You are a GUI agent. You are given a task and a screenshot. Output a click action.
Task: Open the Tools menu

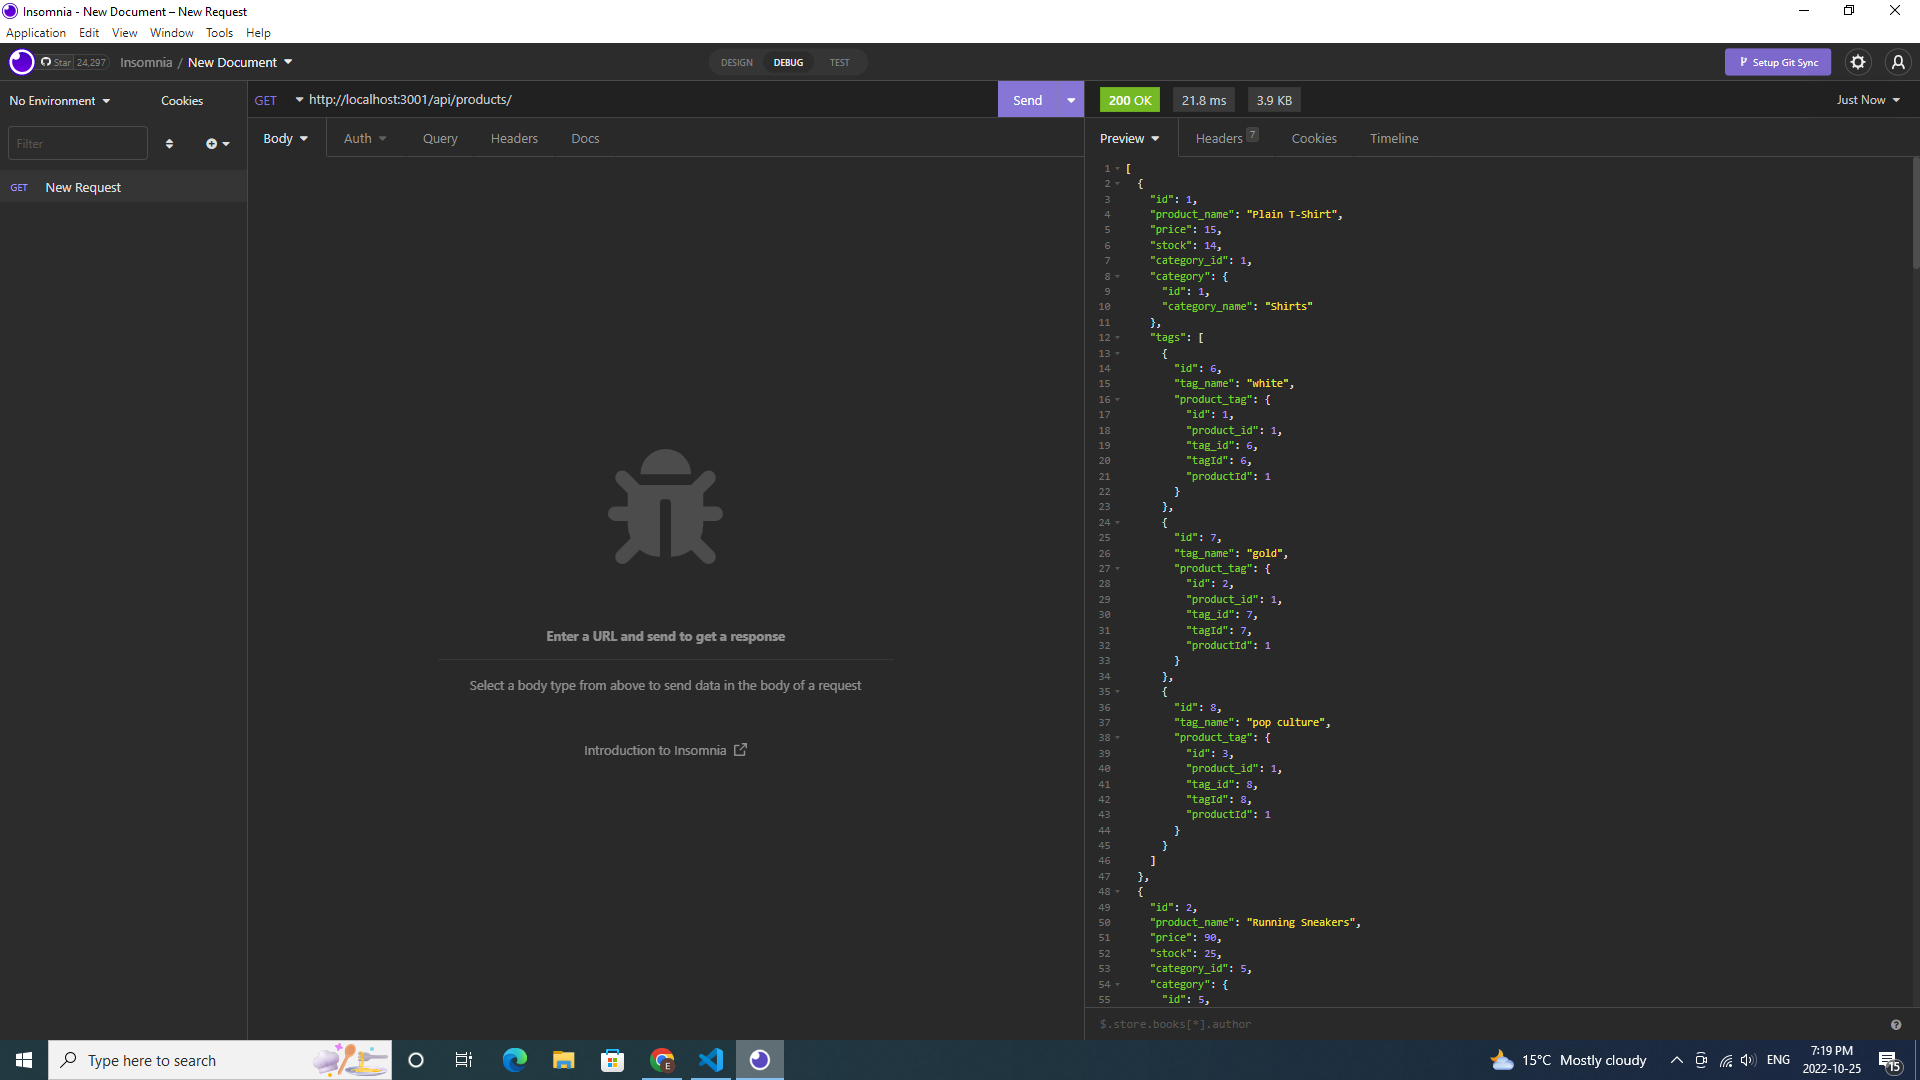[x=219, y=33]
